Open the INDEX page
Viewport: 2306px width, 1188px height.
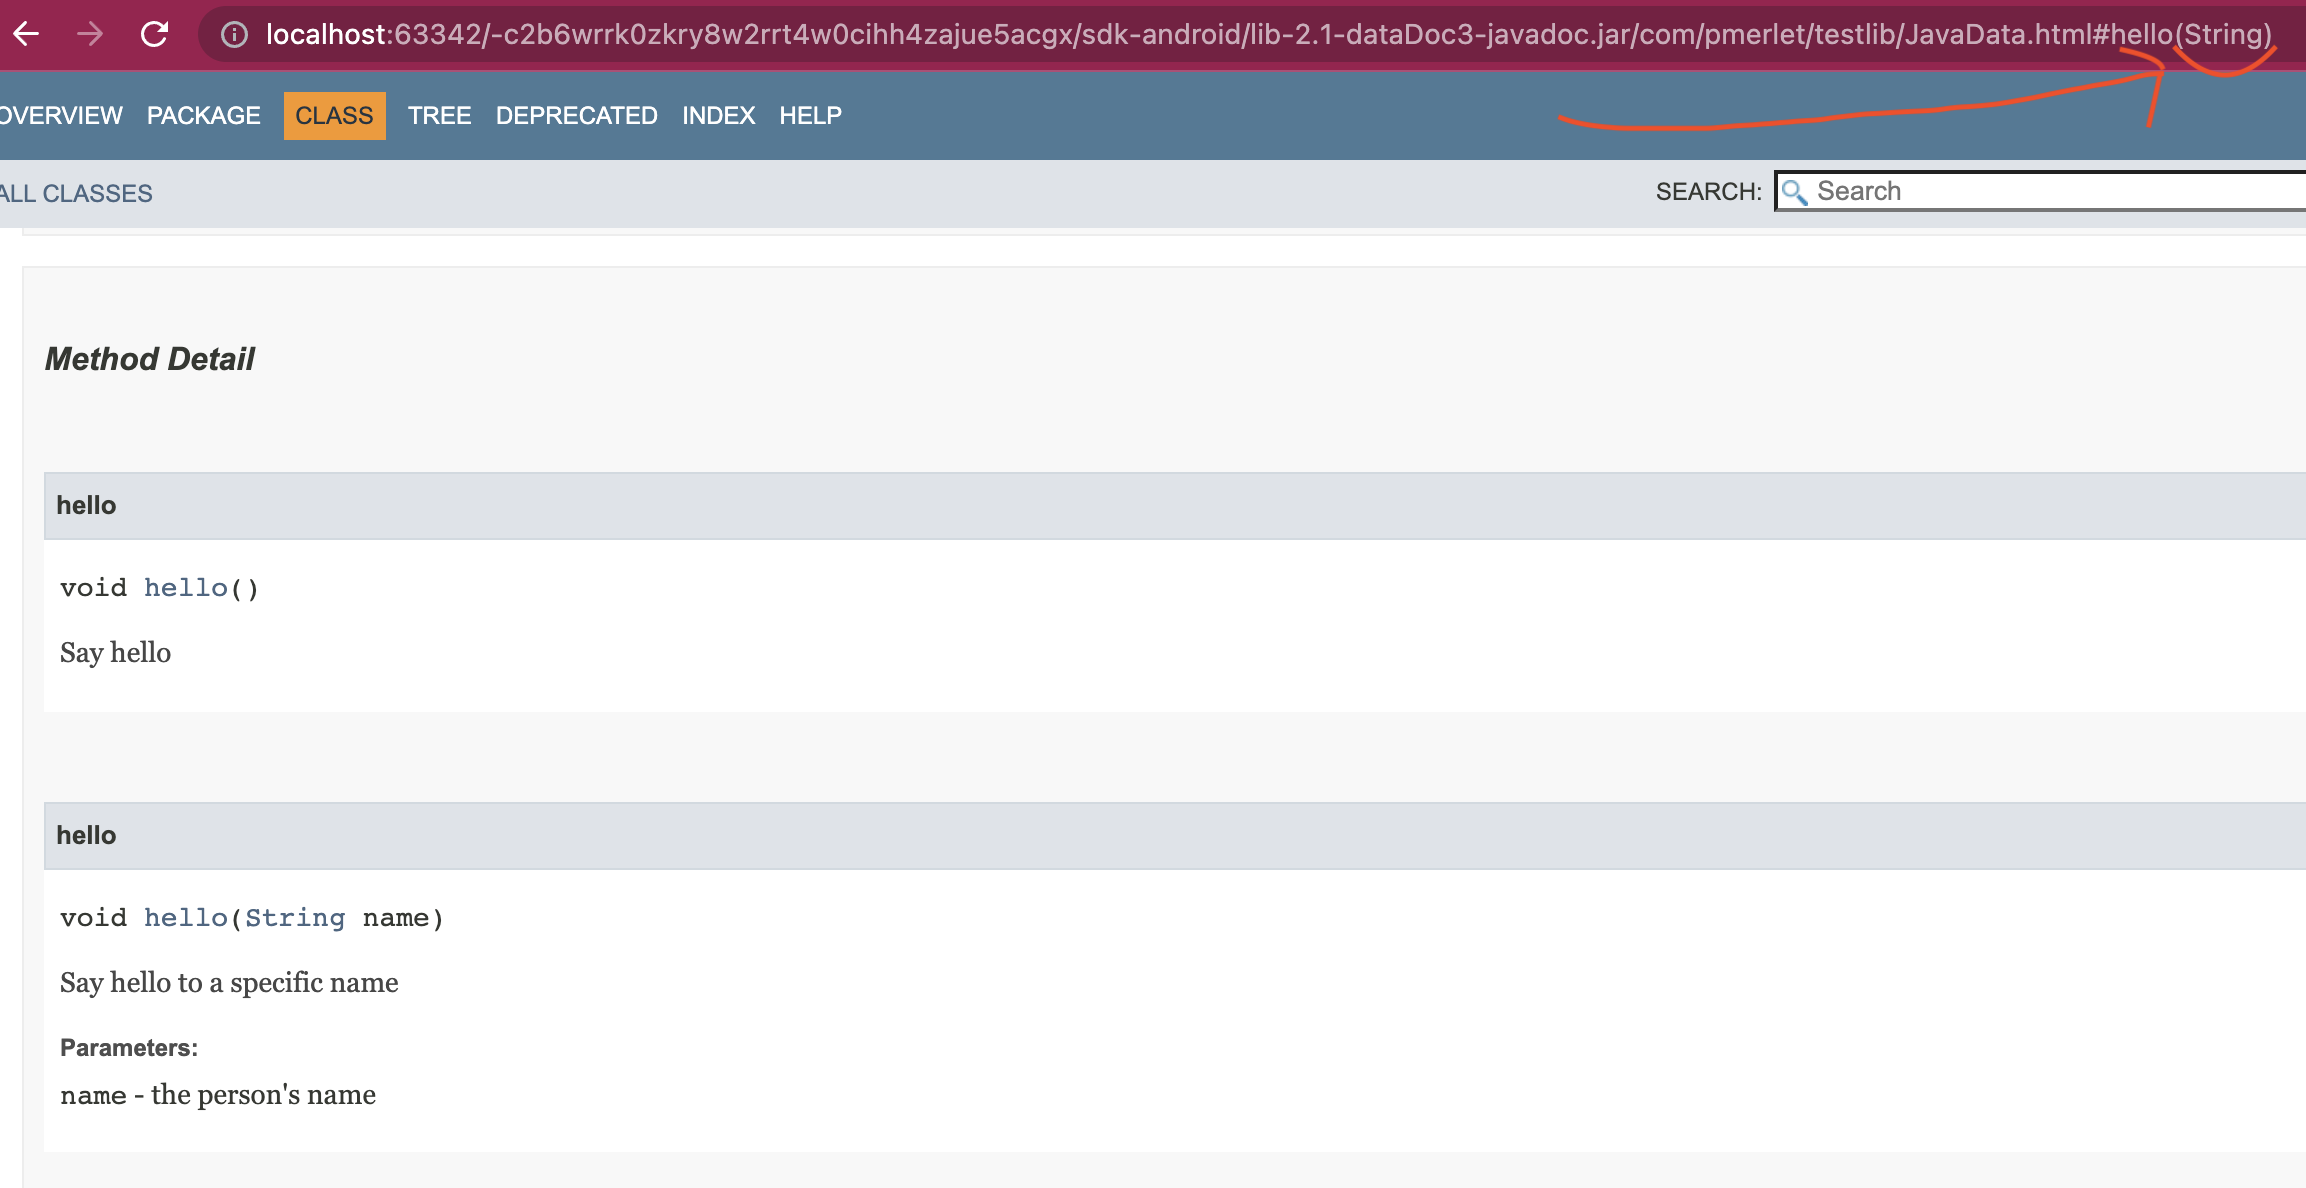[x=717, y=115]
